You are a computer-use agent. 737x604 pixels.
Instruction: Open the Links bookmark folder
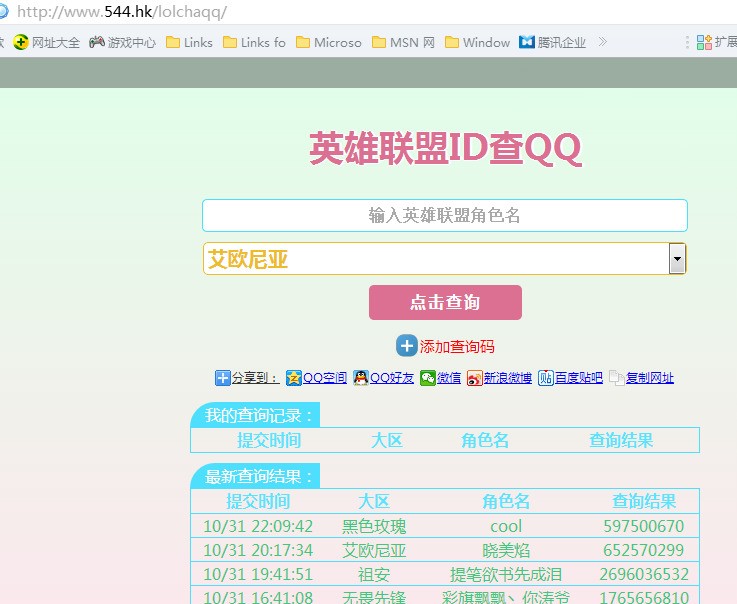(189, 42)
